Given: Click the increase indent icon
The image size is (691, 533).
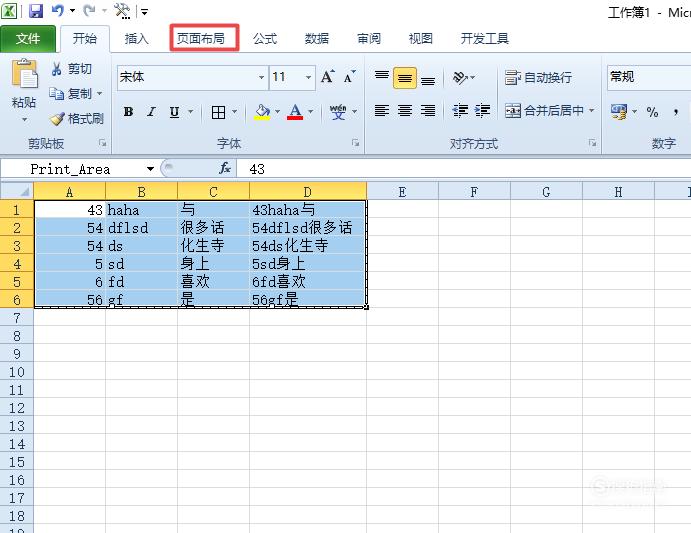Looking at the screenshot, I should coord(483,110).
